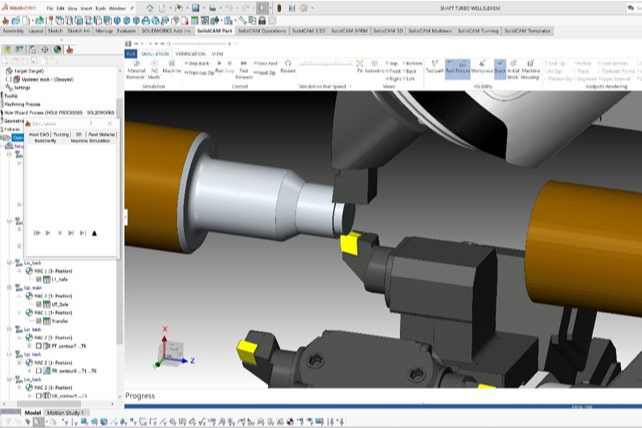
Task: Toggle the Tool Fixture visibility icon
Action: click(457, 68)
